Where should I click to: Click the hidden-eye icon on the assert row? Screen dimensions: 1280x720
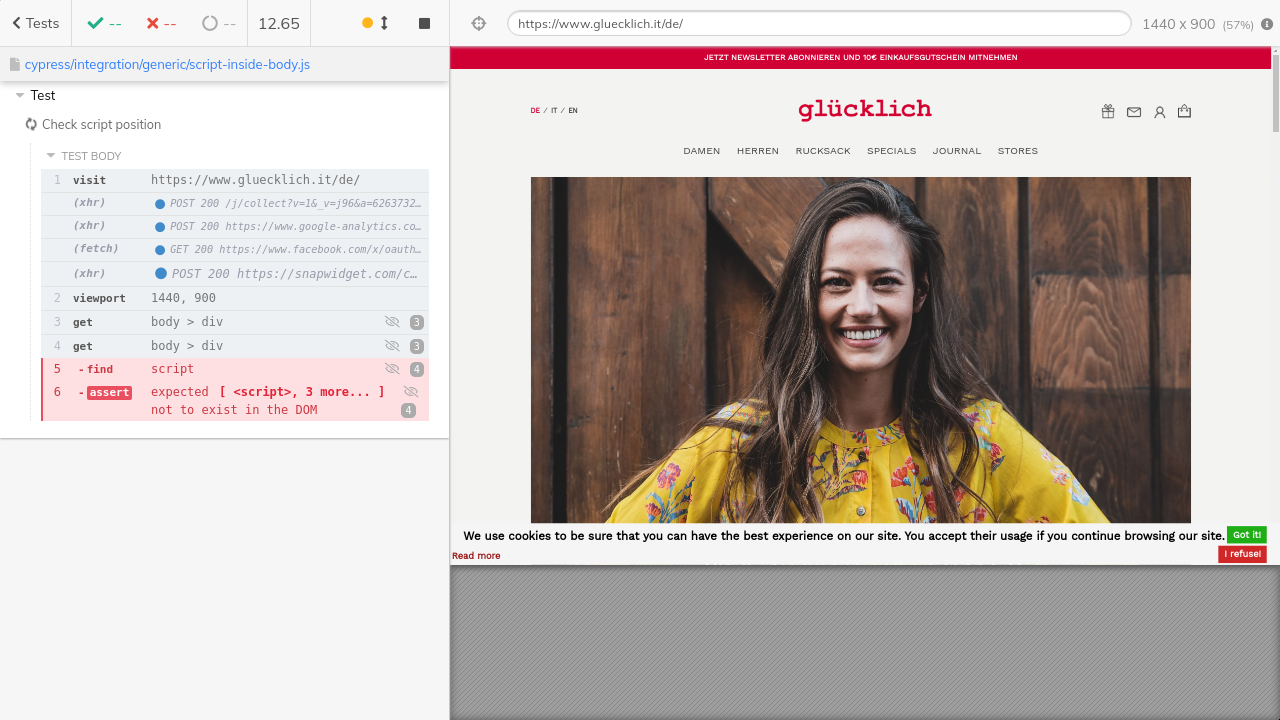click(410, 392)
